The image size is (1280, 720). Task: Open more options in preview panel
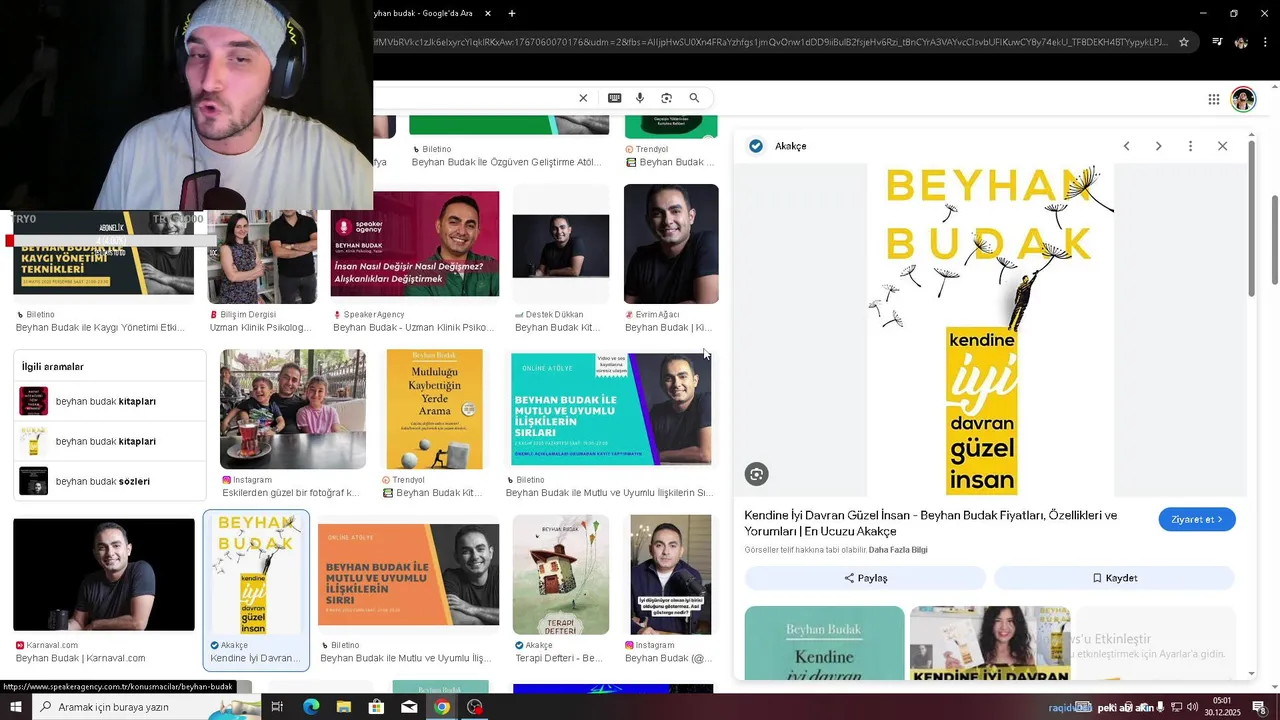tap(1190, 146)
